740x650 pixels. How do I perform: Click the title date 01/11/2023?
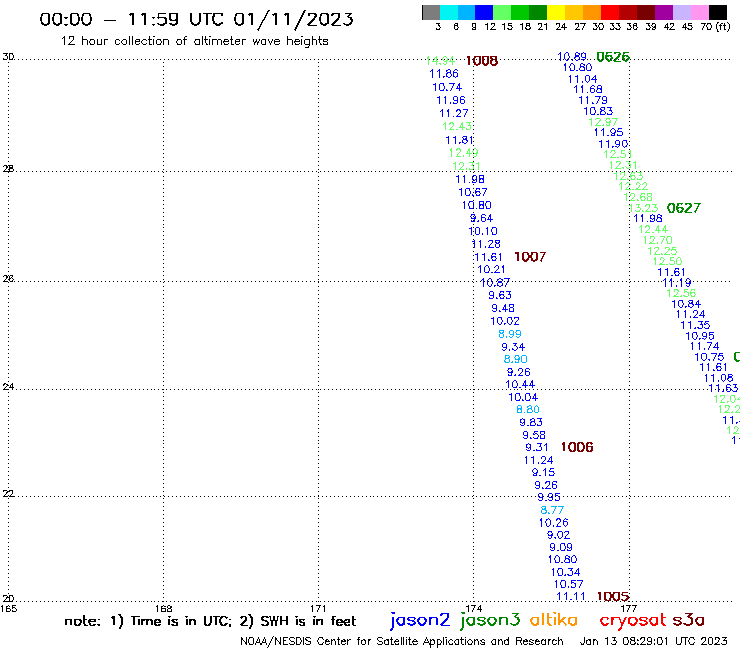coord(294,20)
